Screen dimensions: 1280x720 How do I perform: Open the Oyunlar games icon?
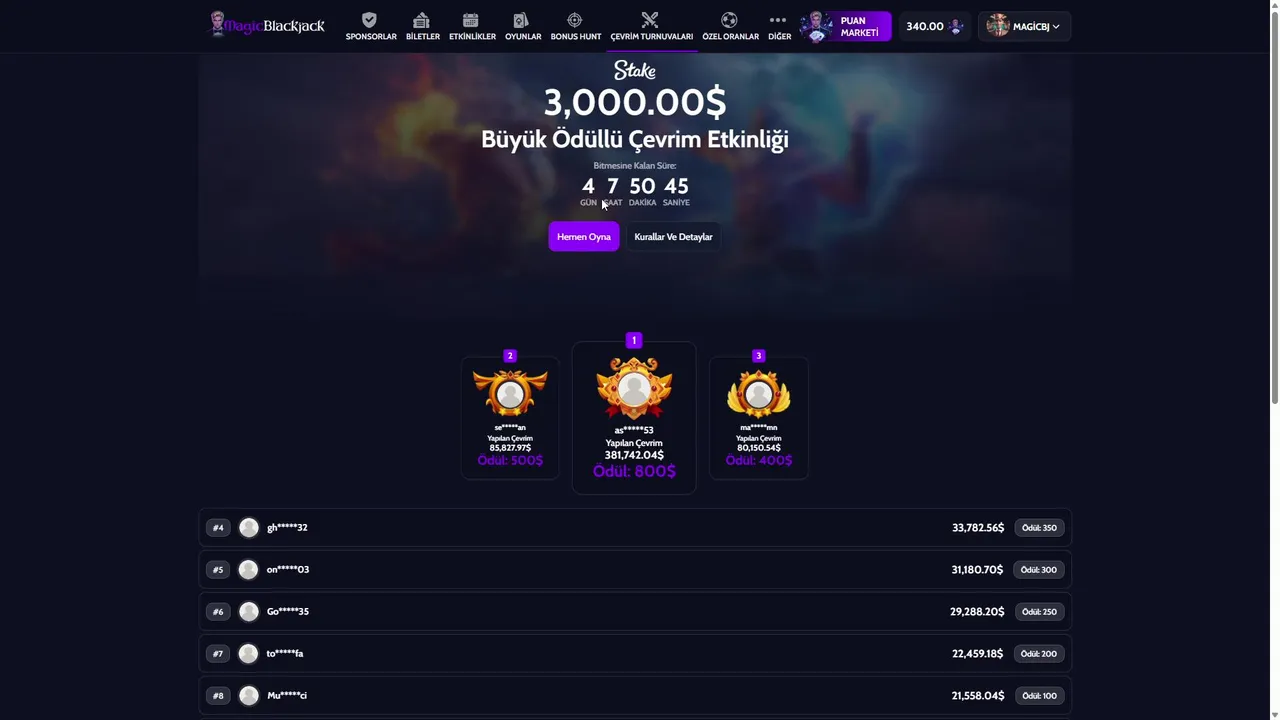521,20
